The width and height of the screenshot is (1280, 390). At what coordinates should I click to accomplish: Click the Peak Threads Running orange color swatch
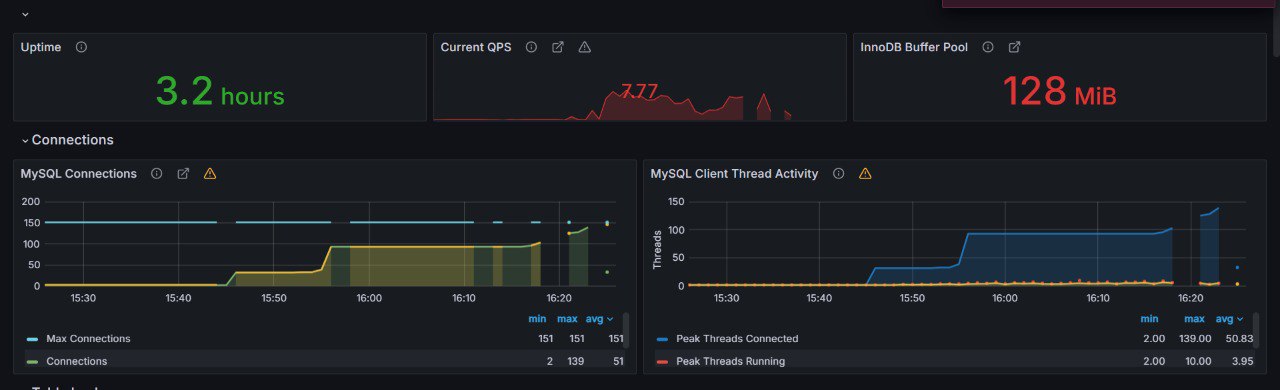tap(663, 362)
